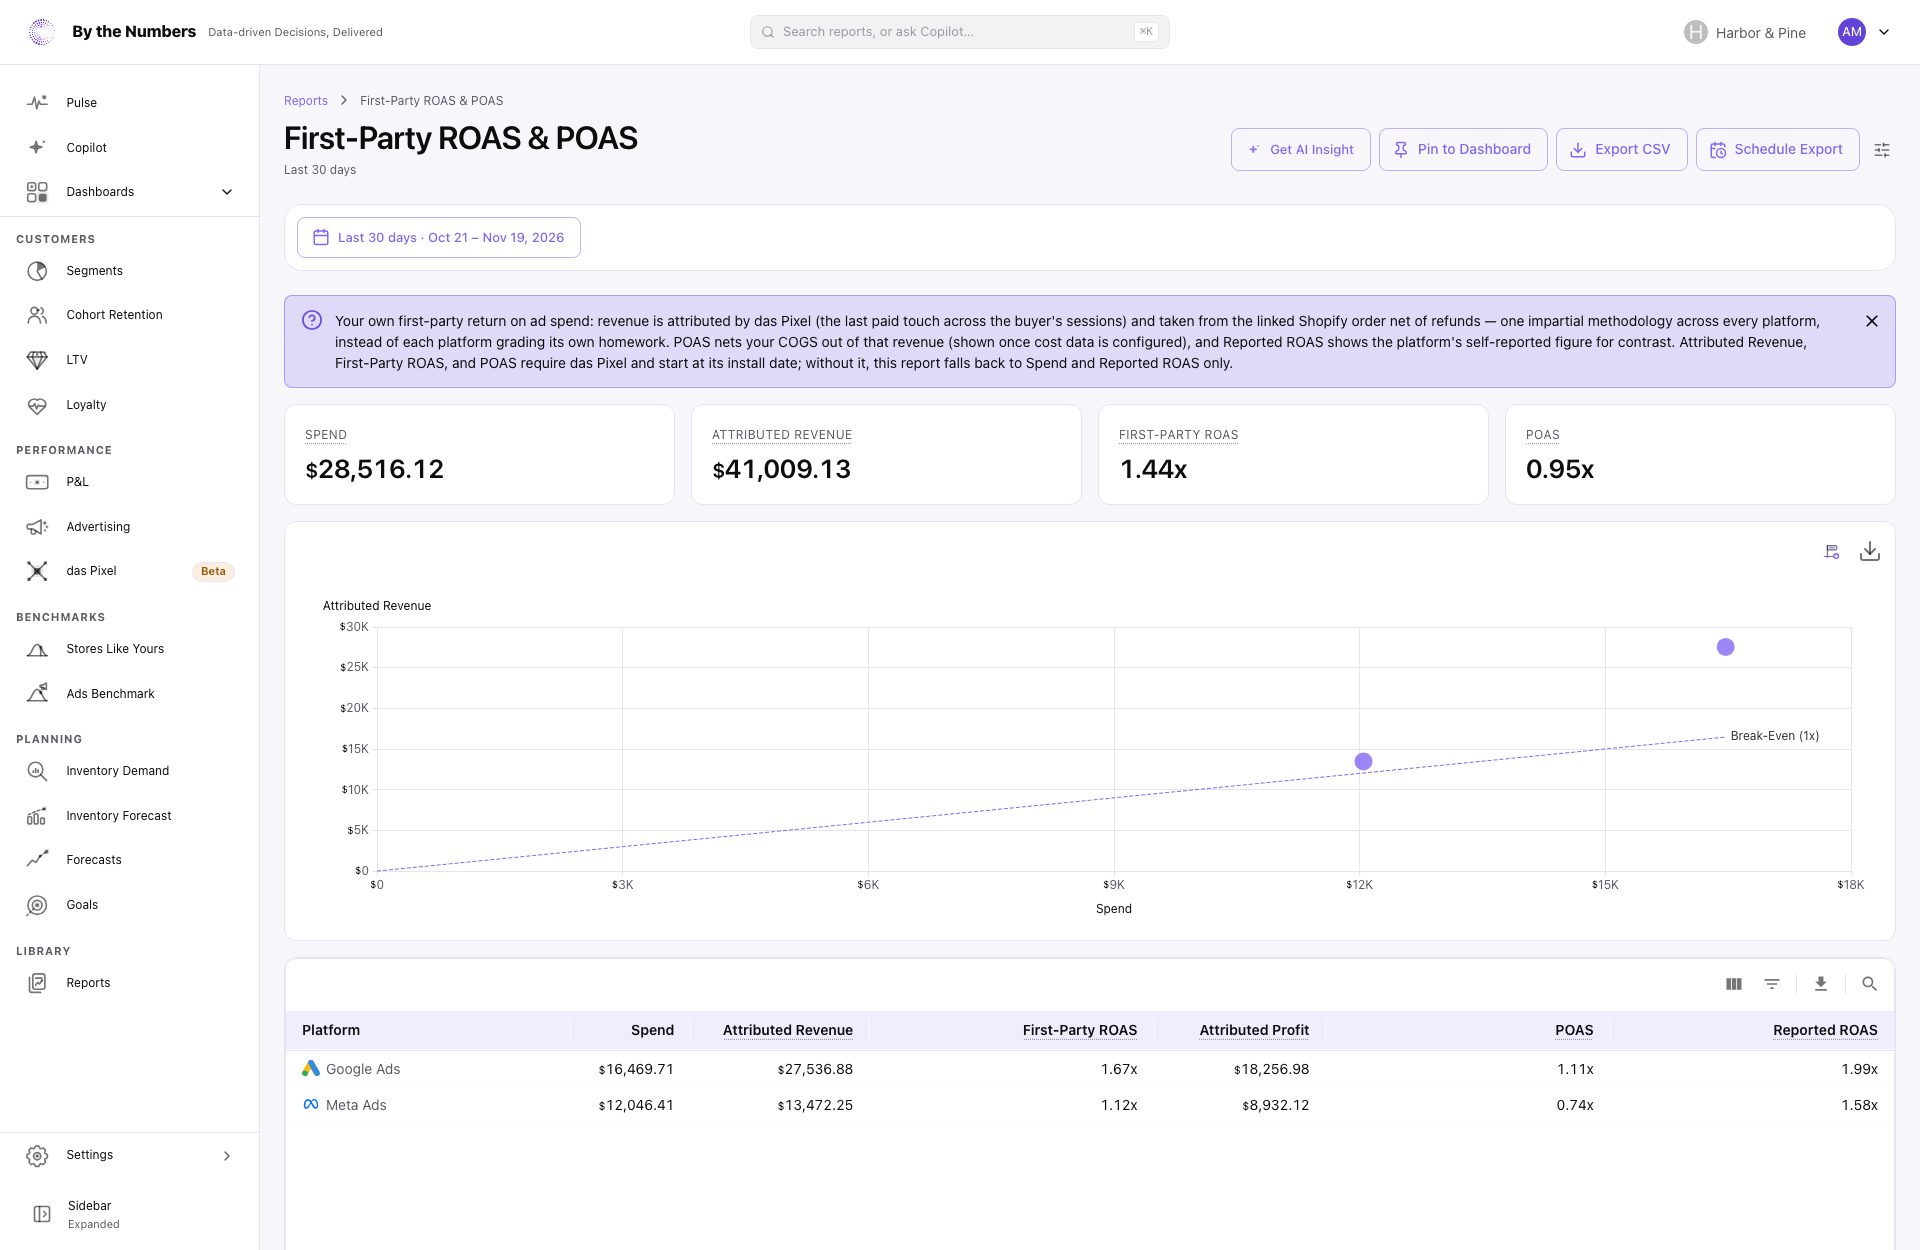Follow the Reports breadcrumb link
The width and height of the screenshot is (1920, 1250).
306,101
